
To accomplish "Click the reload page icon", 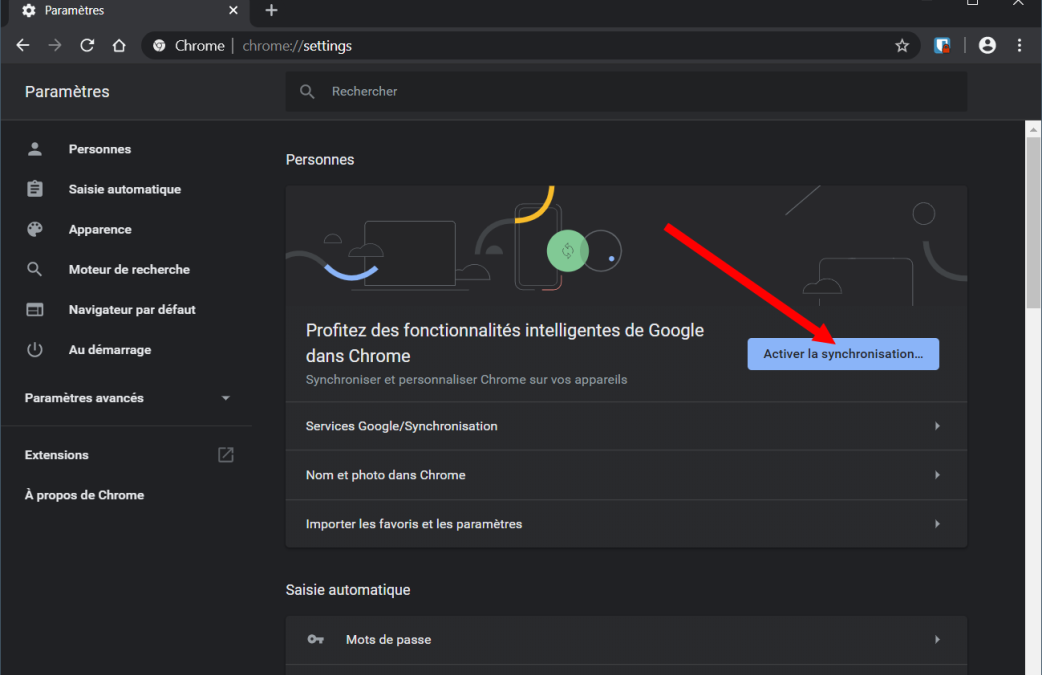I will (87, 46).
